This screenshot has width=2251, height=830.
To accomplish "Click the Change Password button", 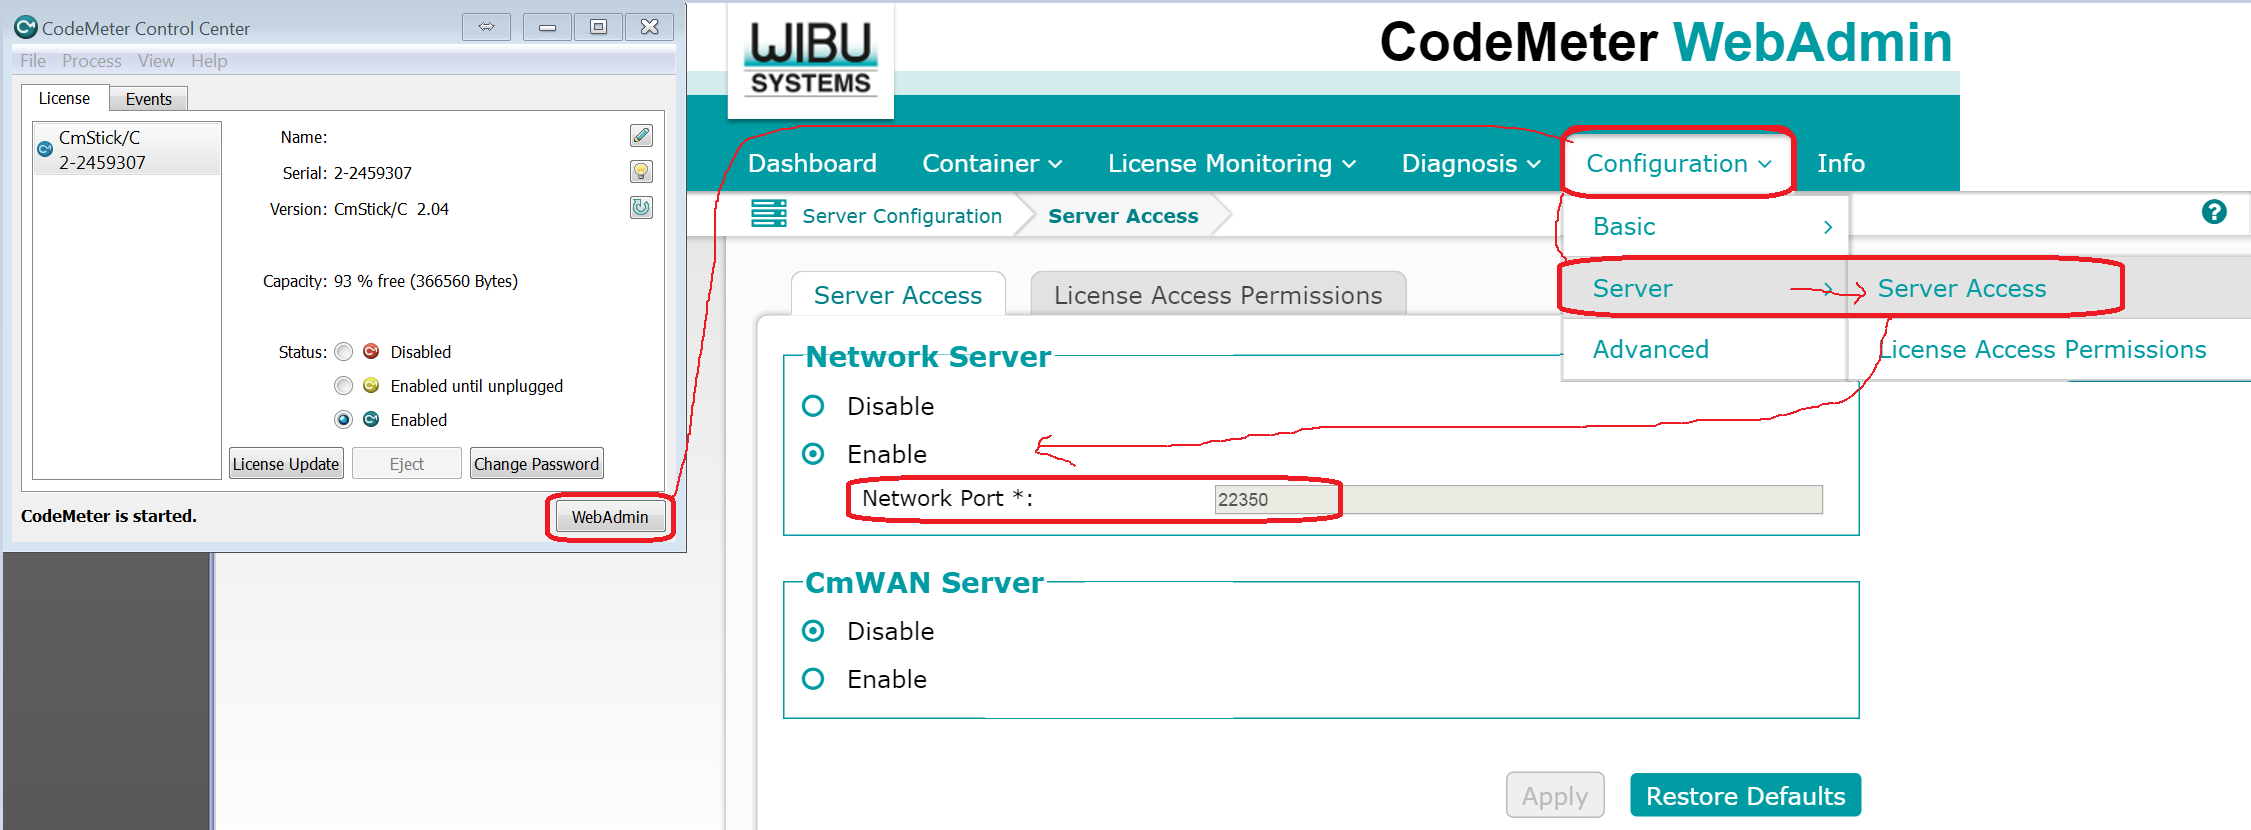I will 536,463.
